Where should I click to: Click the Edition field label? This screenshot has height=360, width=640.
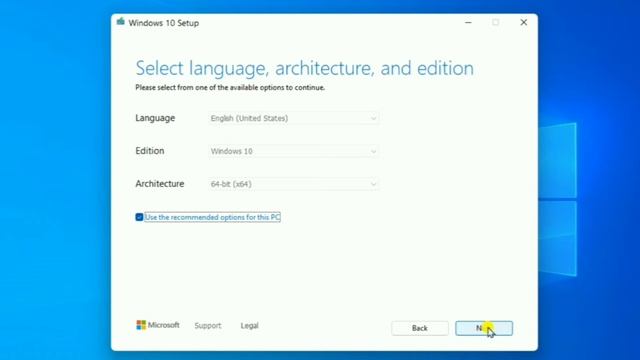pos(150,151)
